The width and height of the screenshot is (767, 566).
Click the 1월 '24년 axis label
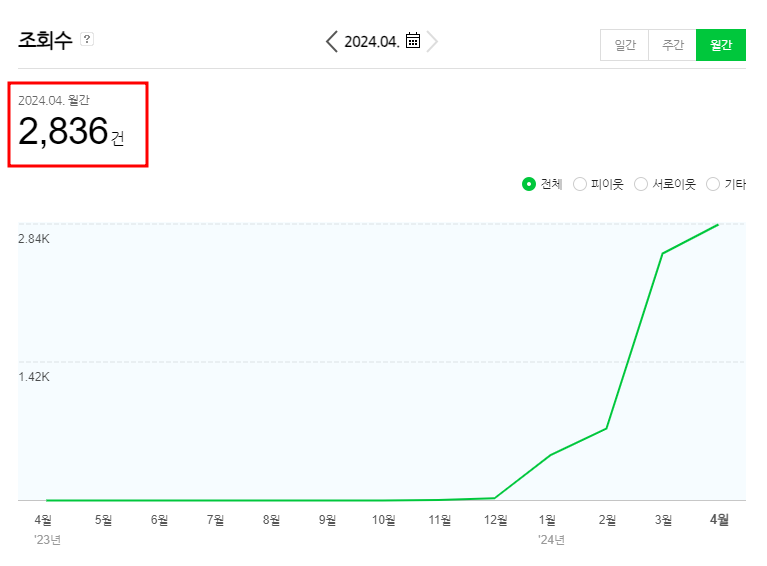(551, 529)
